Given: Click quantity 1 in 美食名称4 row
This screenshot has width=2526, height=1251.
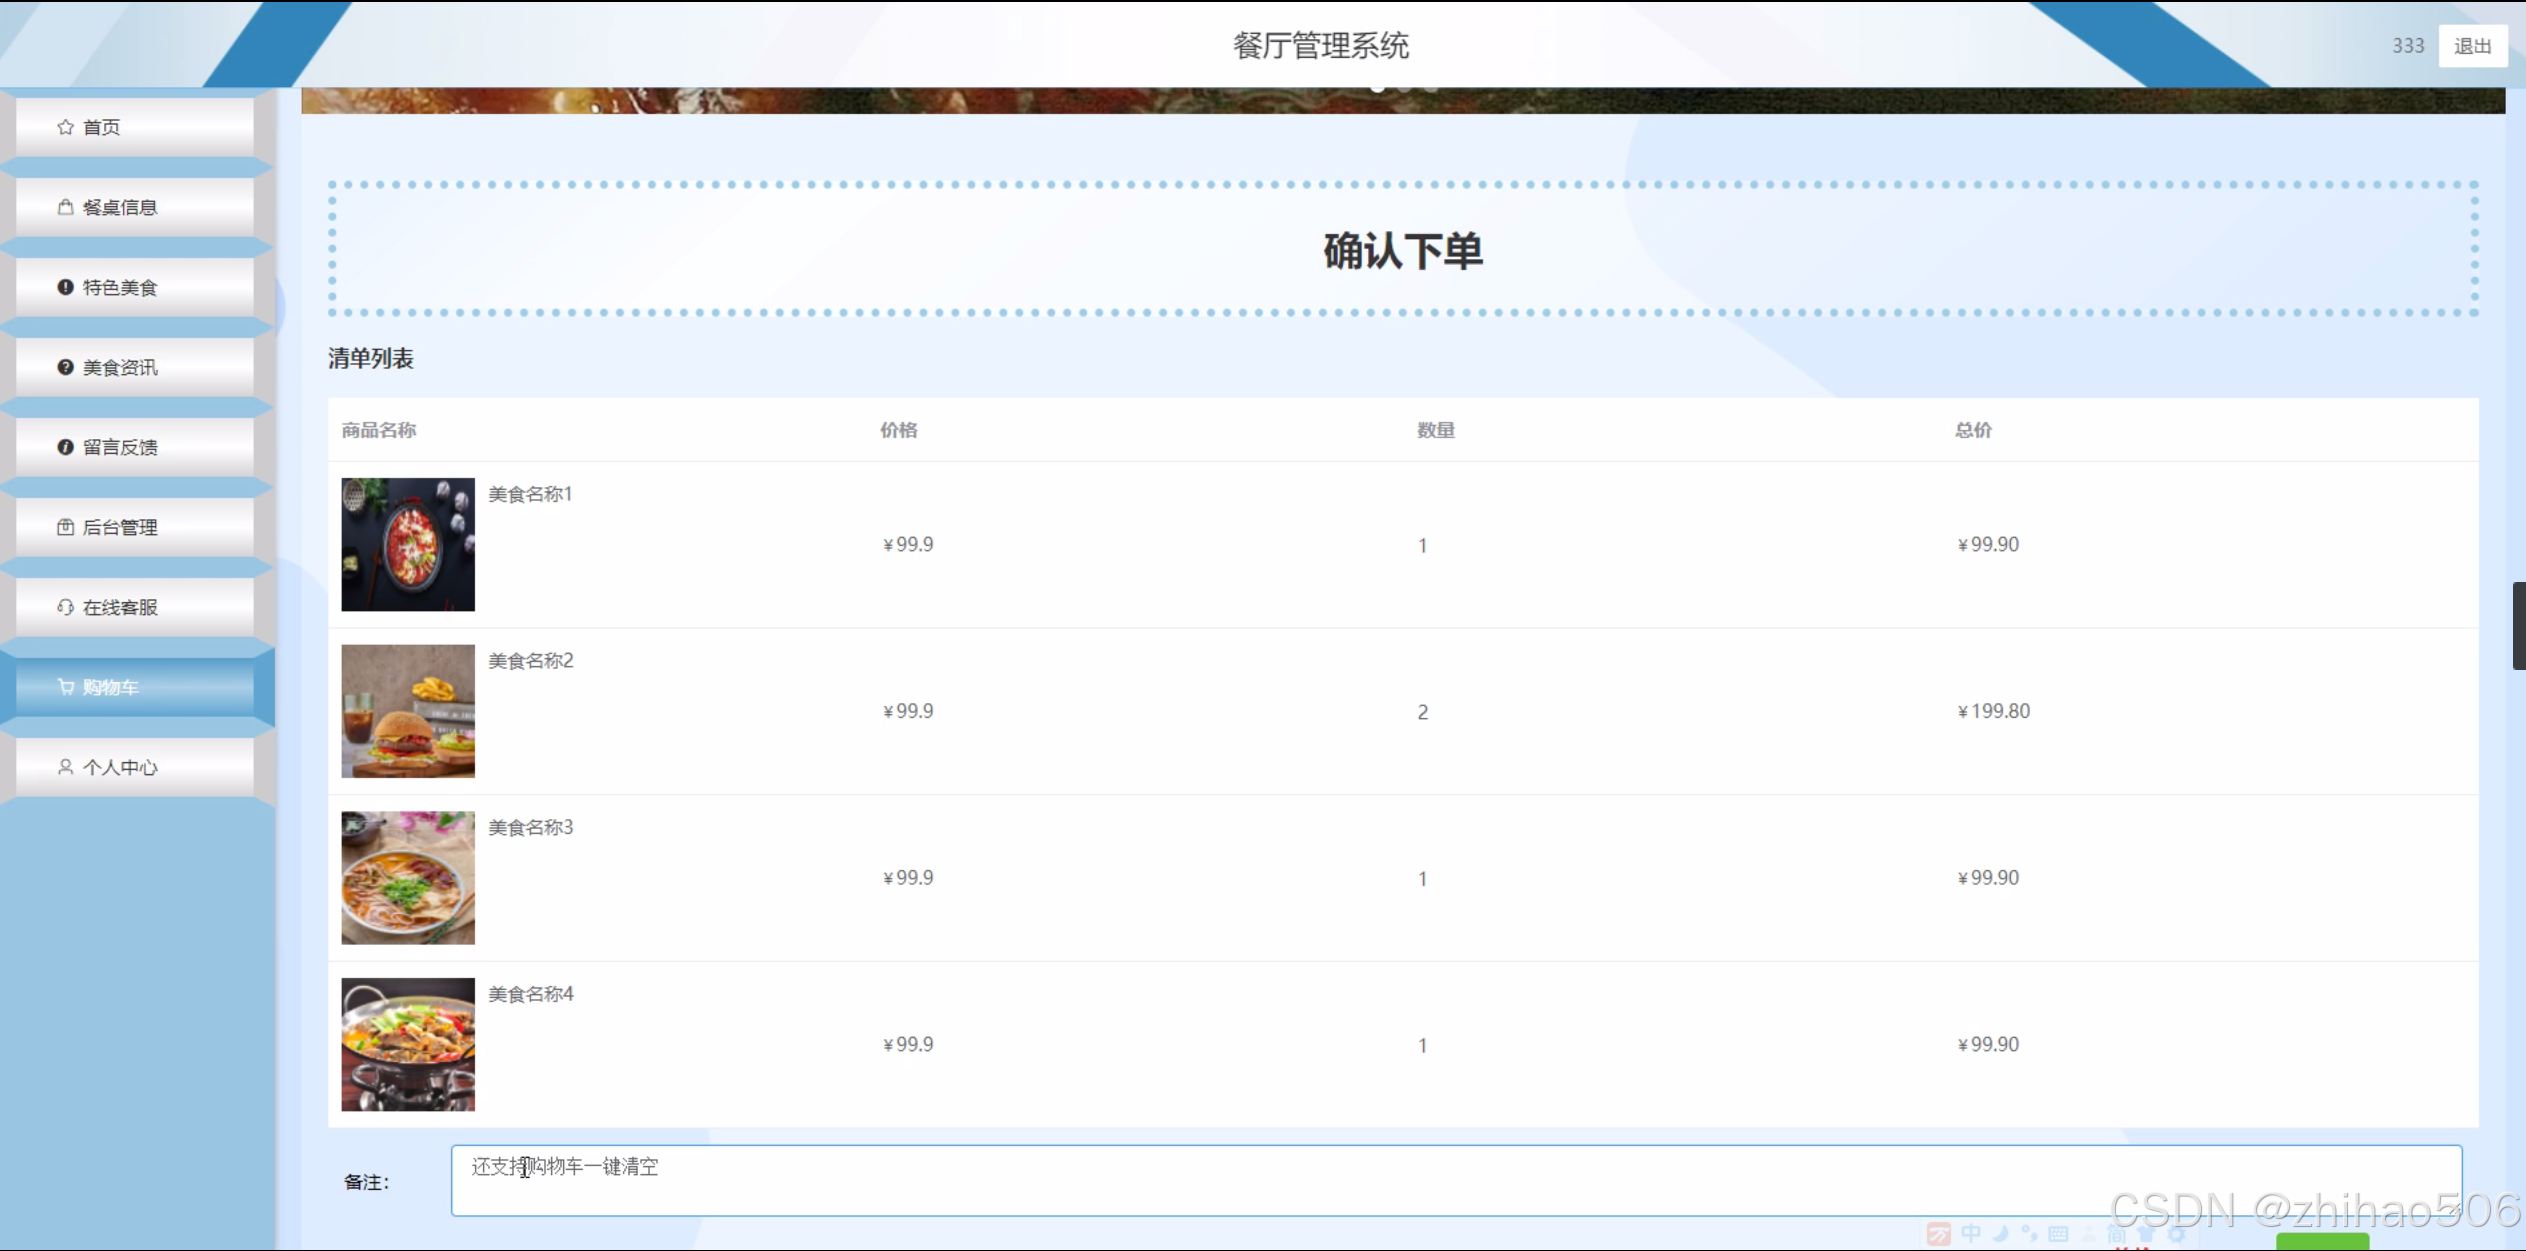Looking at the screenshot, I should pos(1422,1045).
